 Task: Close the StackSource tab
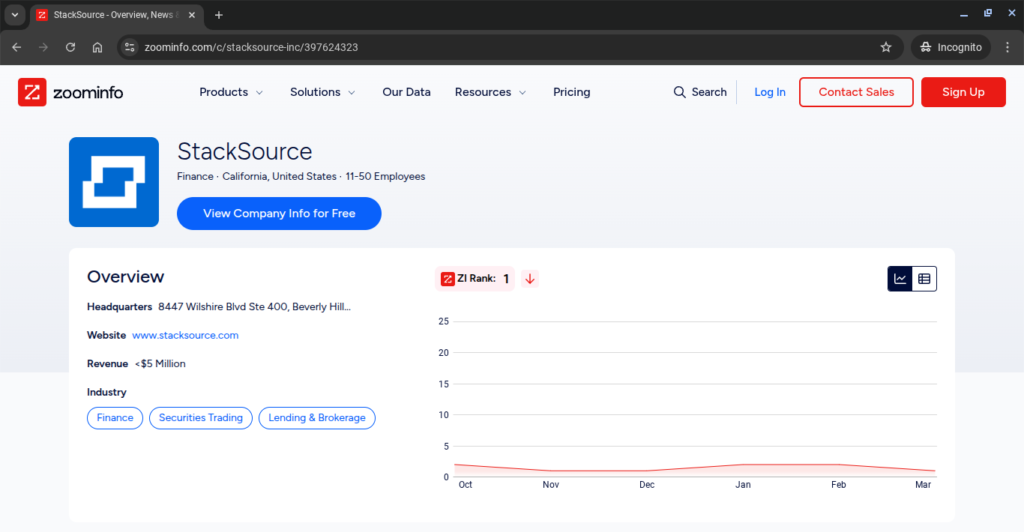192,15
